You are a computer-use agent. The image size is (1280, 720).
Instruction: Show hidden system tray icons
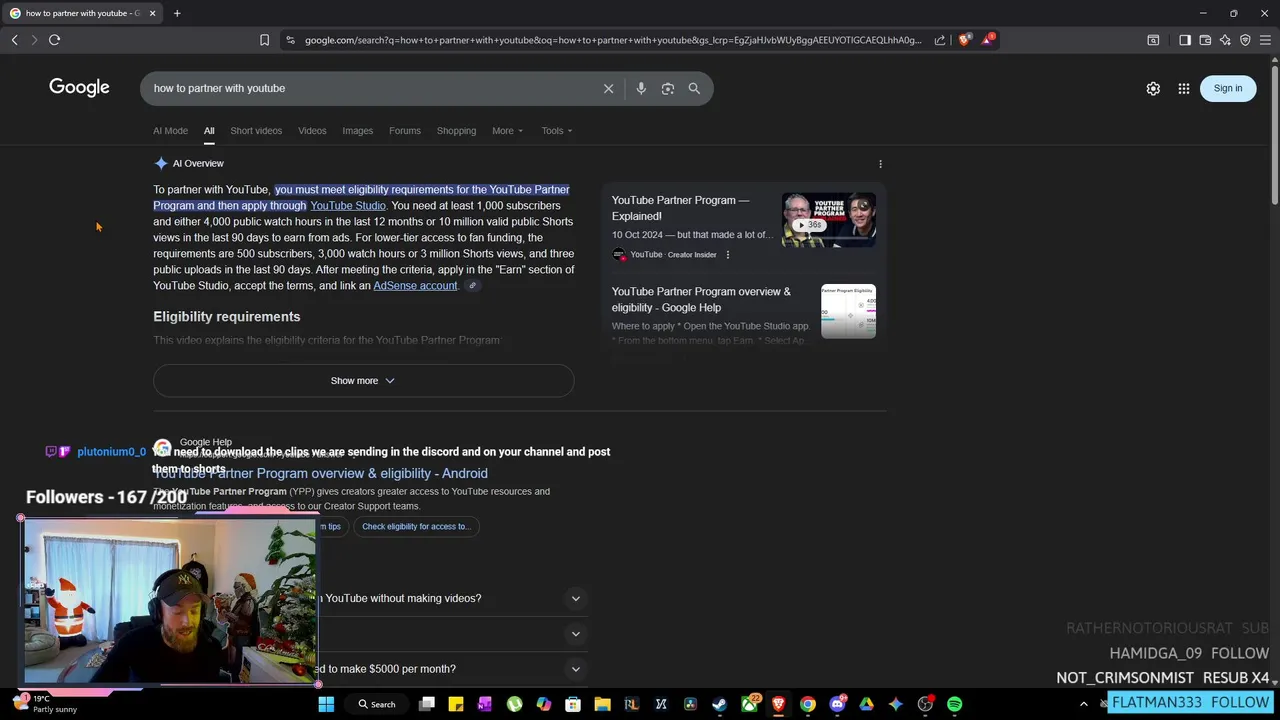pyautogui.click(x=1083, y=704)
